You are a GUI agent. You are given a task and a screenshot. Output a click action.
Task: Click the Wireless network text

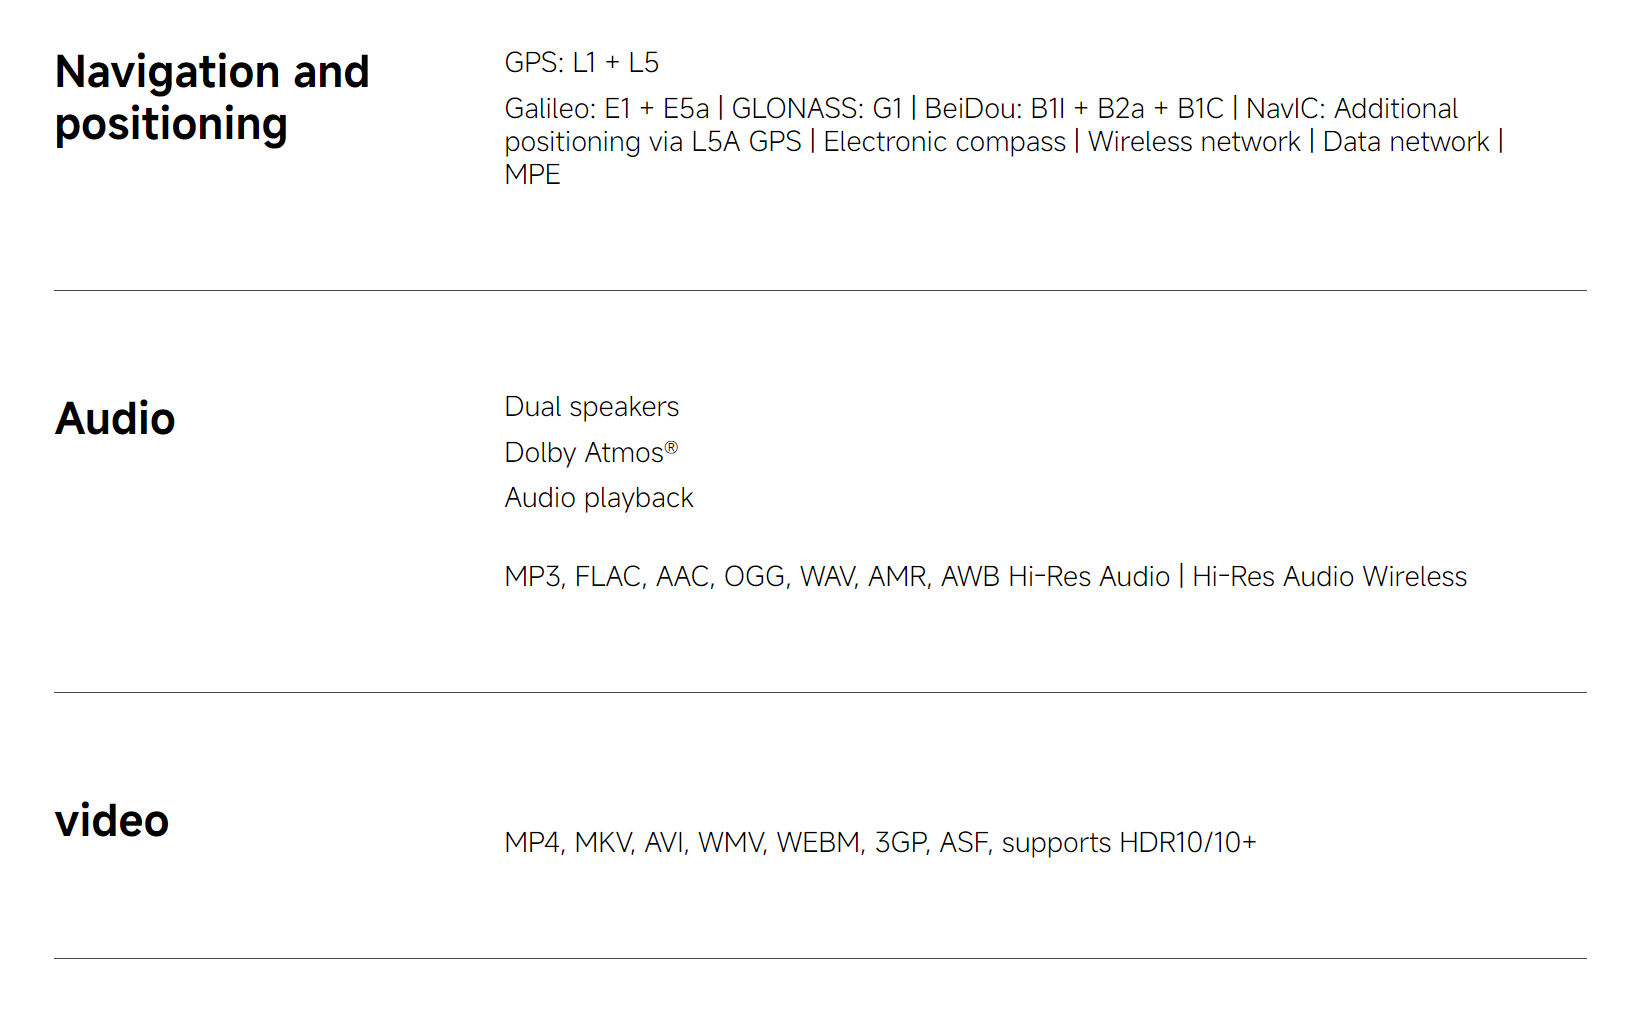tap(1194, 142)
